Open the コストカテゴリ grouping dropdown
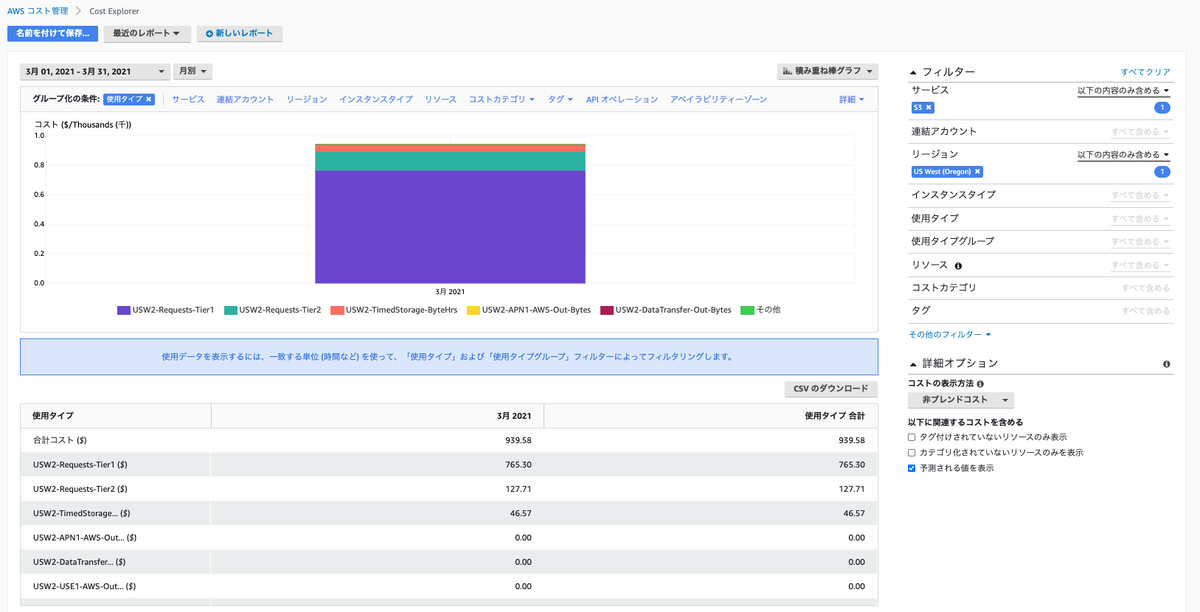 (502, 99)
